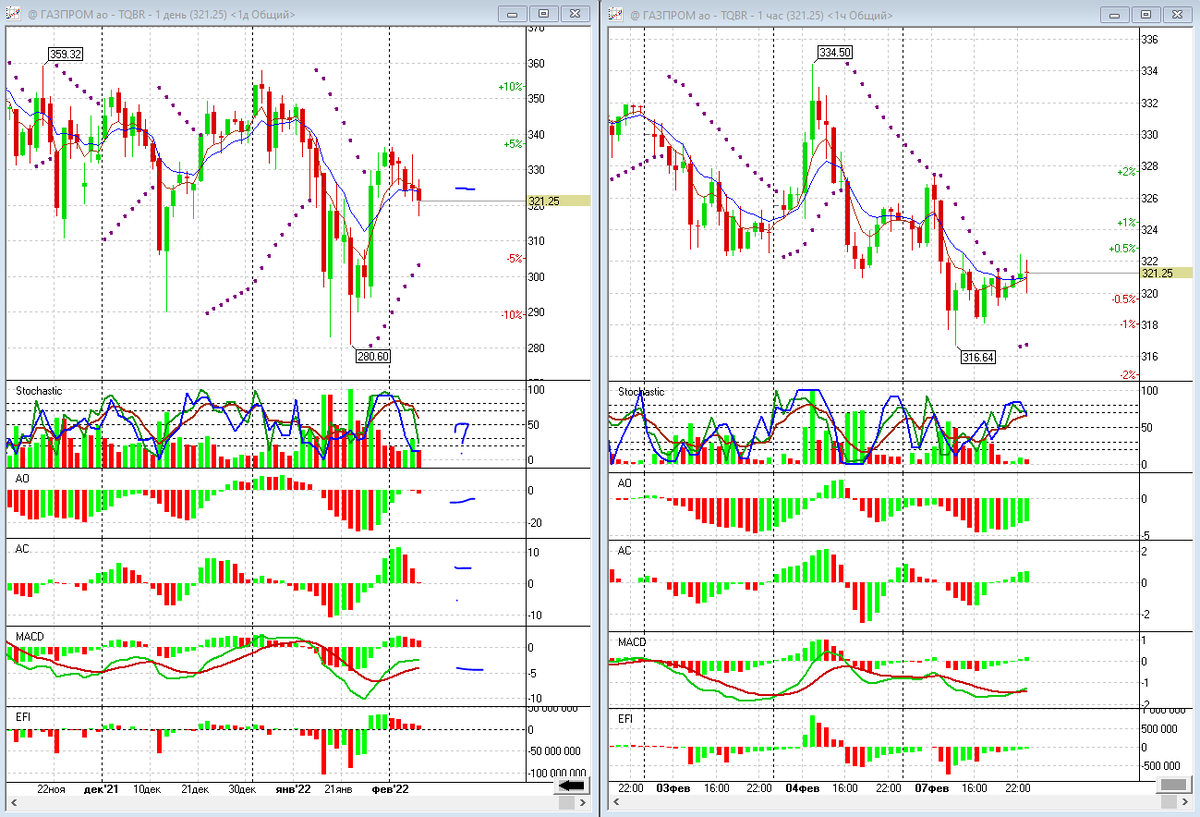
Task: Click the '03фев' date label on hourly time axis
Action: point(672,789)
